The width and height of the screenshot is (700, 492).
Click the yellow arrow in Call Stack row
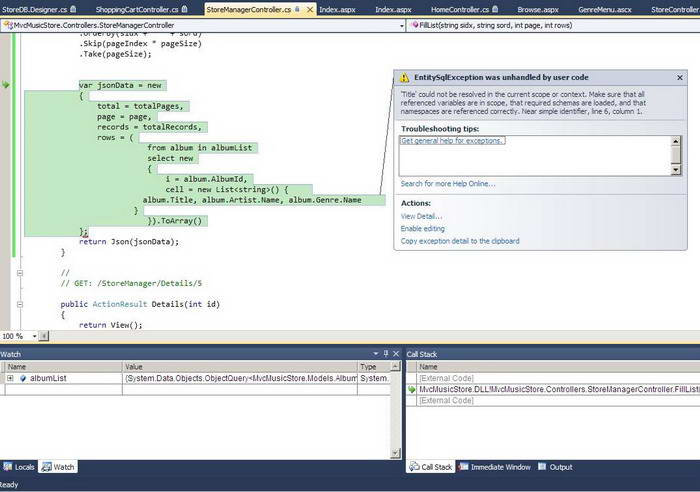[411, 389]
